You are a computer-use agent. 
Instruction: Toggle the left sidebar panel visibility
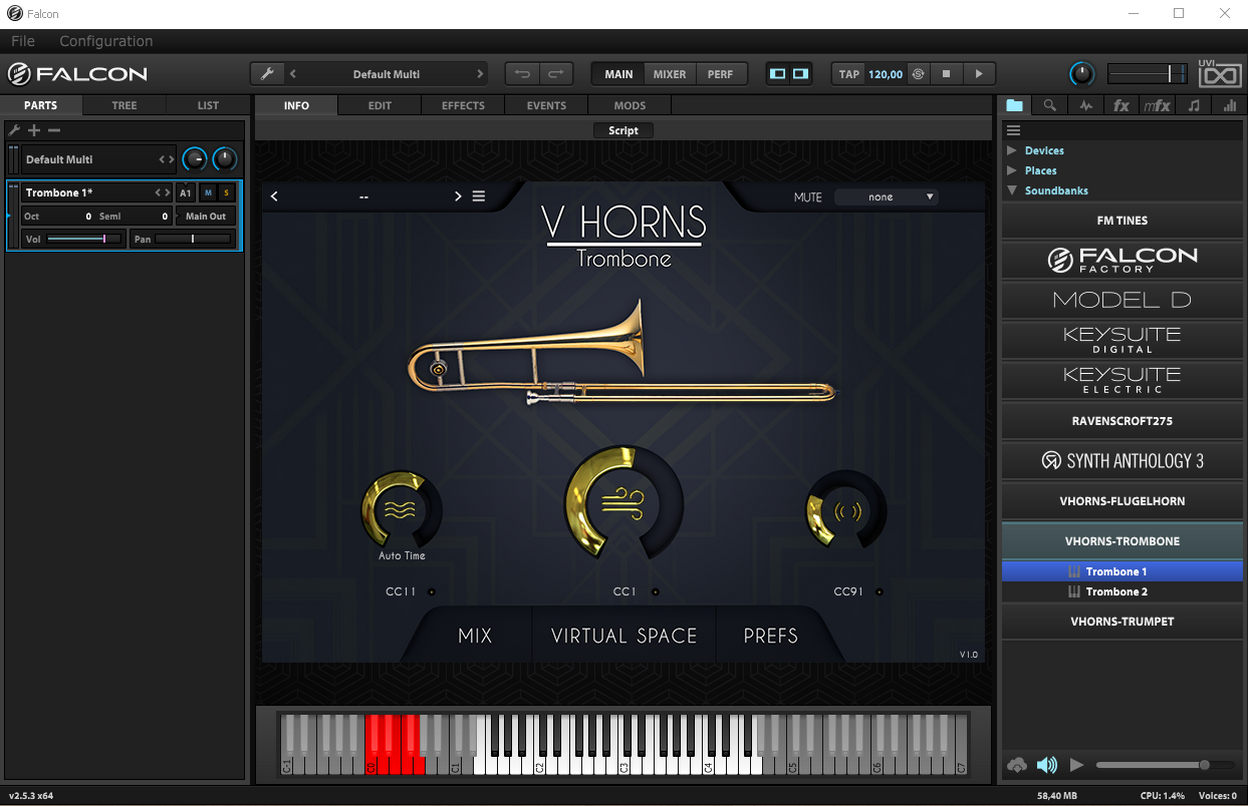pos(777,74)
